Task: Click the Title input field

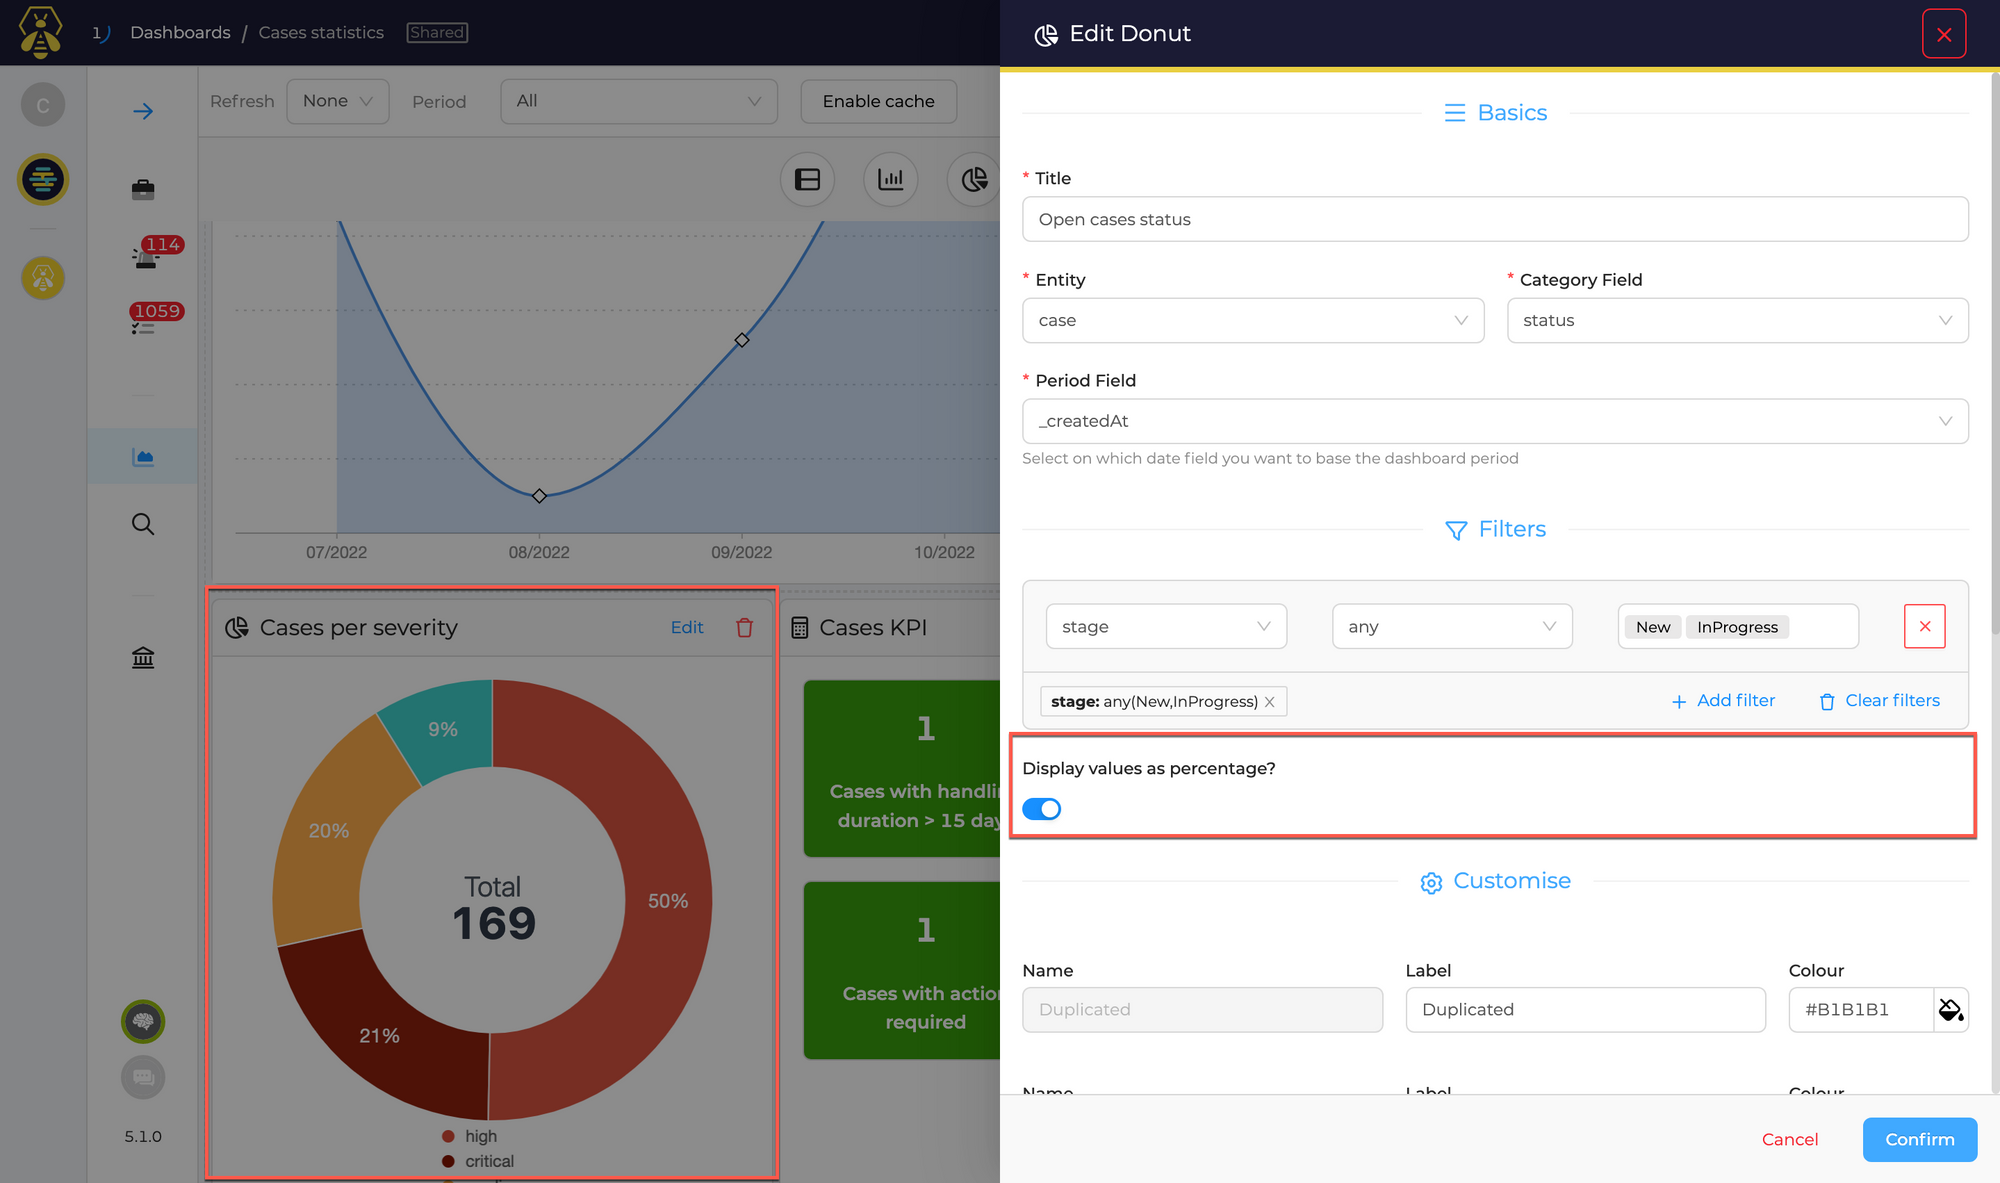Action: click(x=1494, y=220)
